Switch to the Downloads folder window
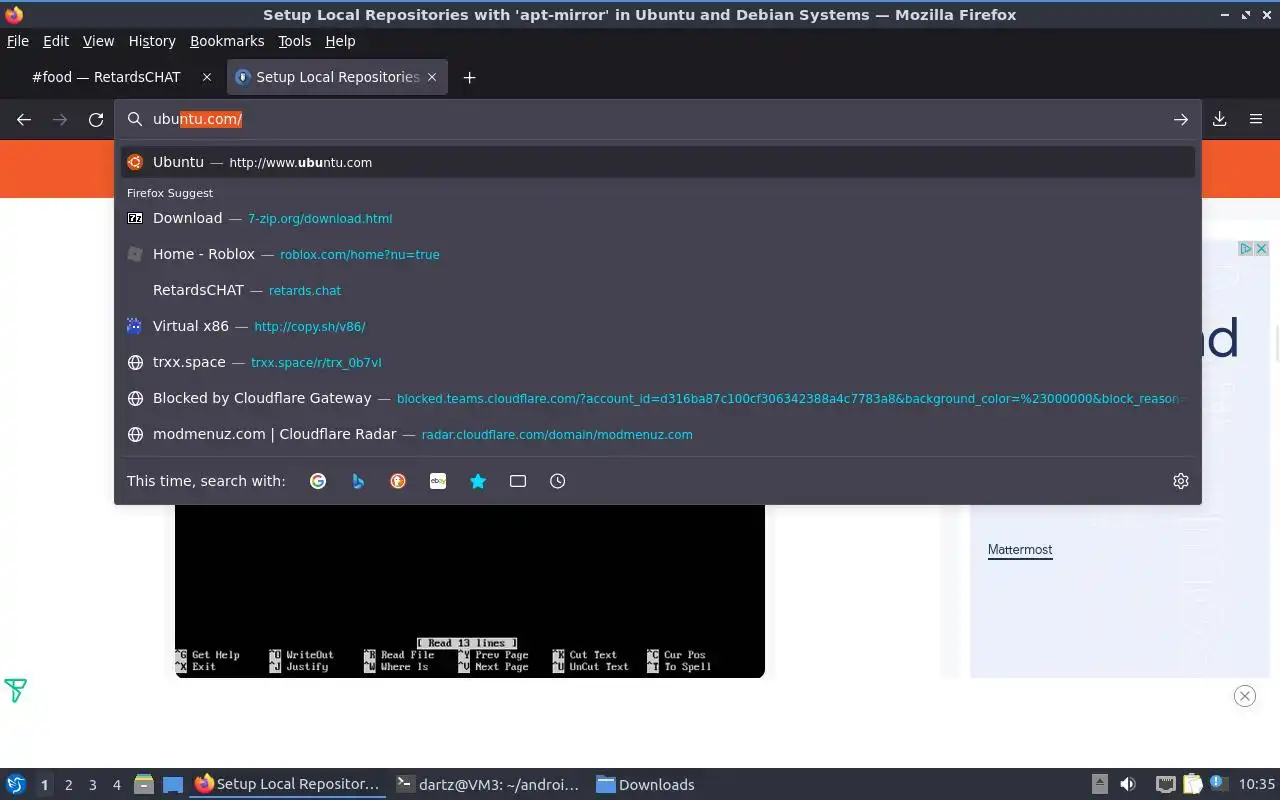The width and height of the screenshot is (1280, 800). click(x=646, y=784)
